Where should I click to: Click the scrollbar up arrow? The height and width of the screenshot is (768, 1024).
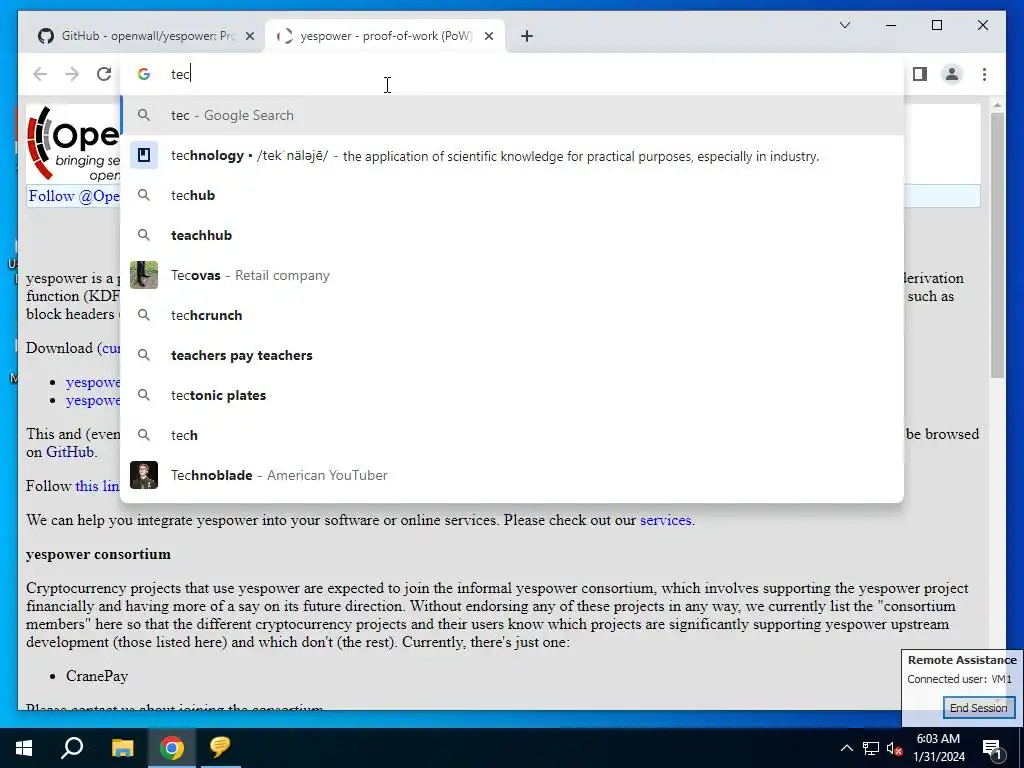(997, 104)
